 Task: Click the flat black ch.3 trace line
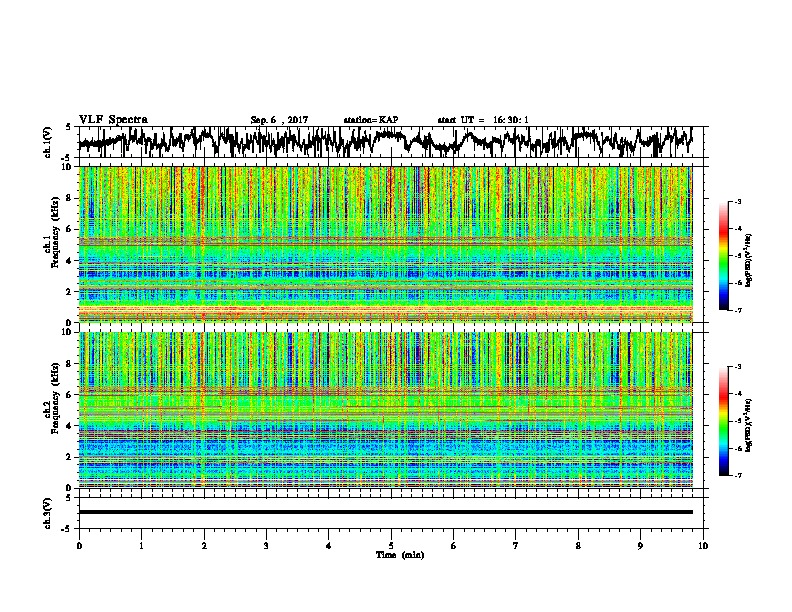tap(386, 512)
